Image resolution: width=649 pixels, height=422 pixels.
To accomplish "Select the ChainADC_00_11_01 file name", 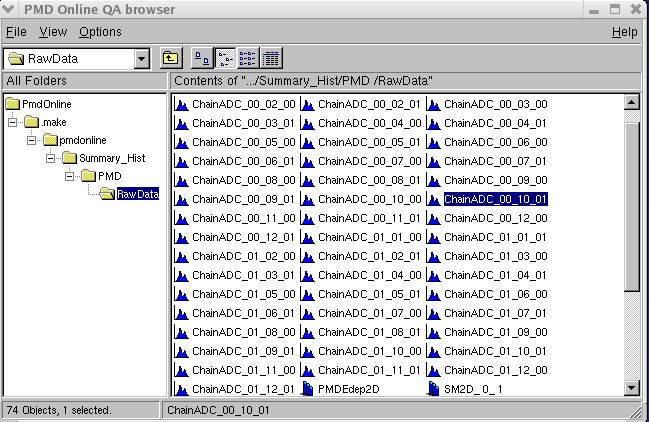I will (x=369, y=218).
